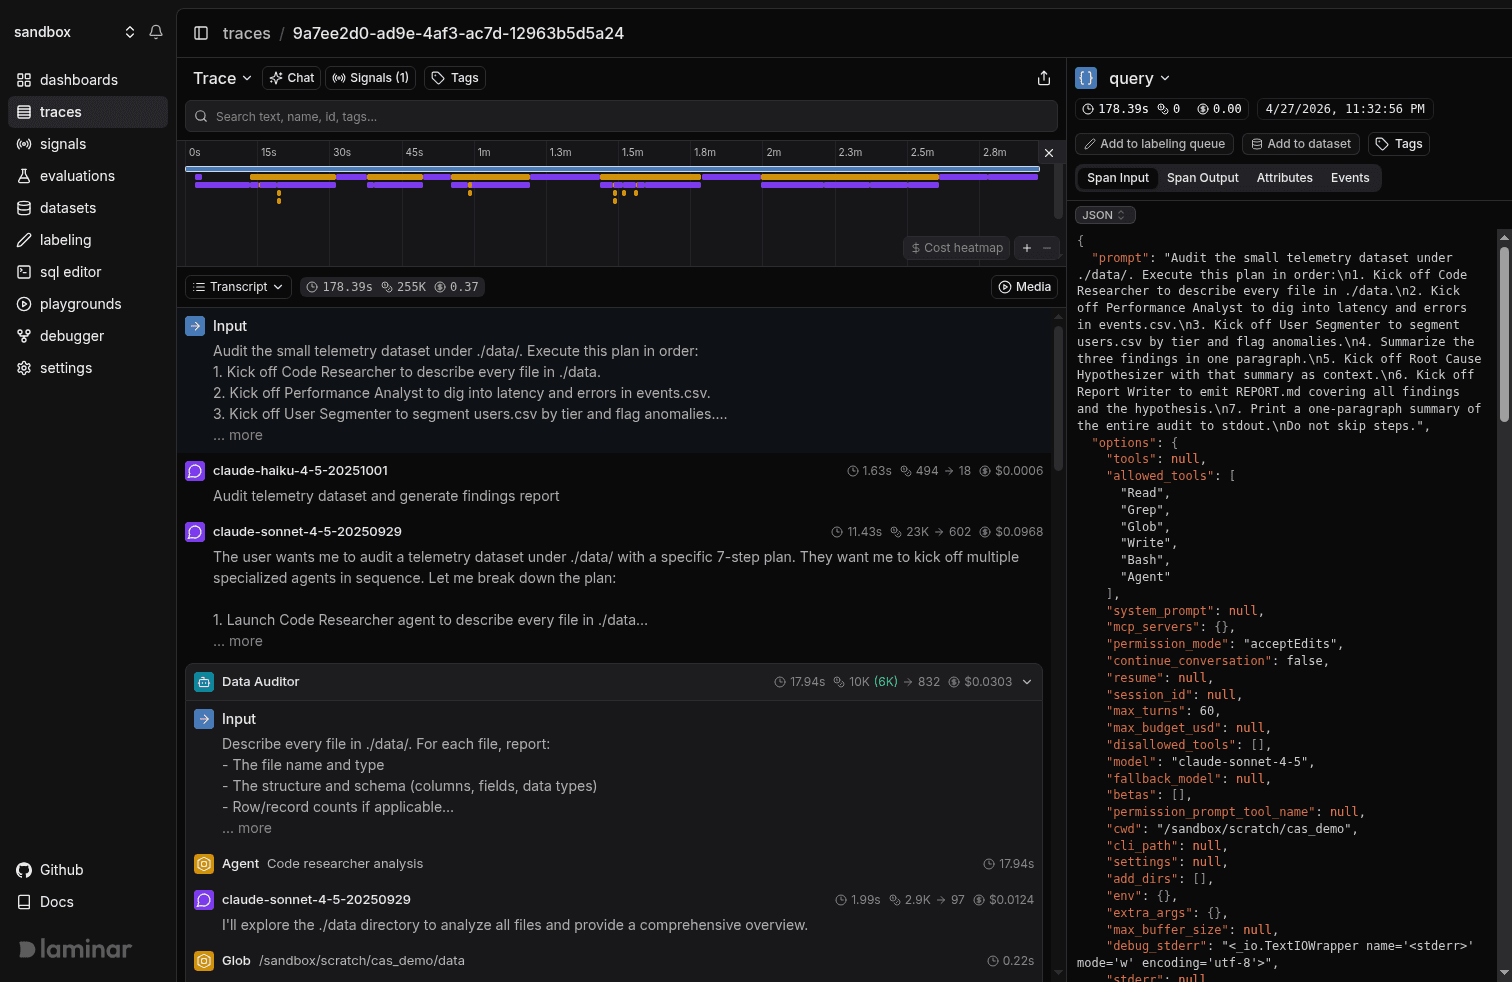The width and height of the screenshot is (1512, 982).
Task: Open the Chat button
Action: (291, 78)
